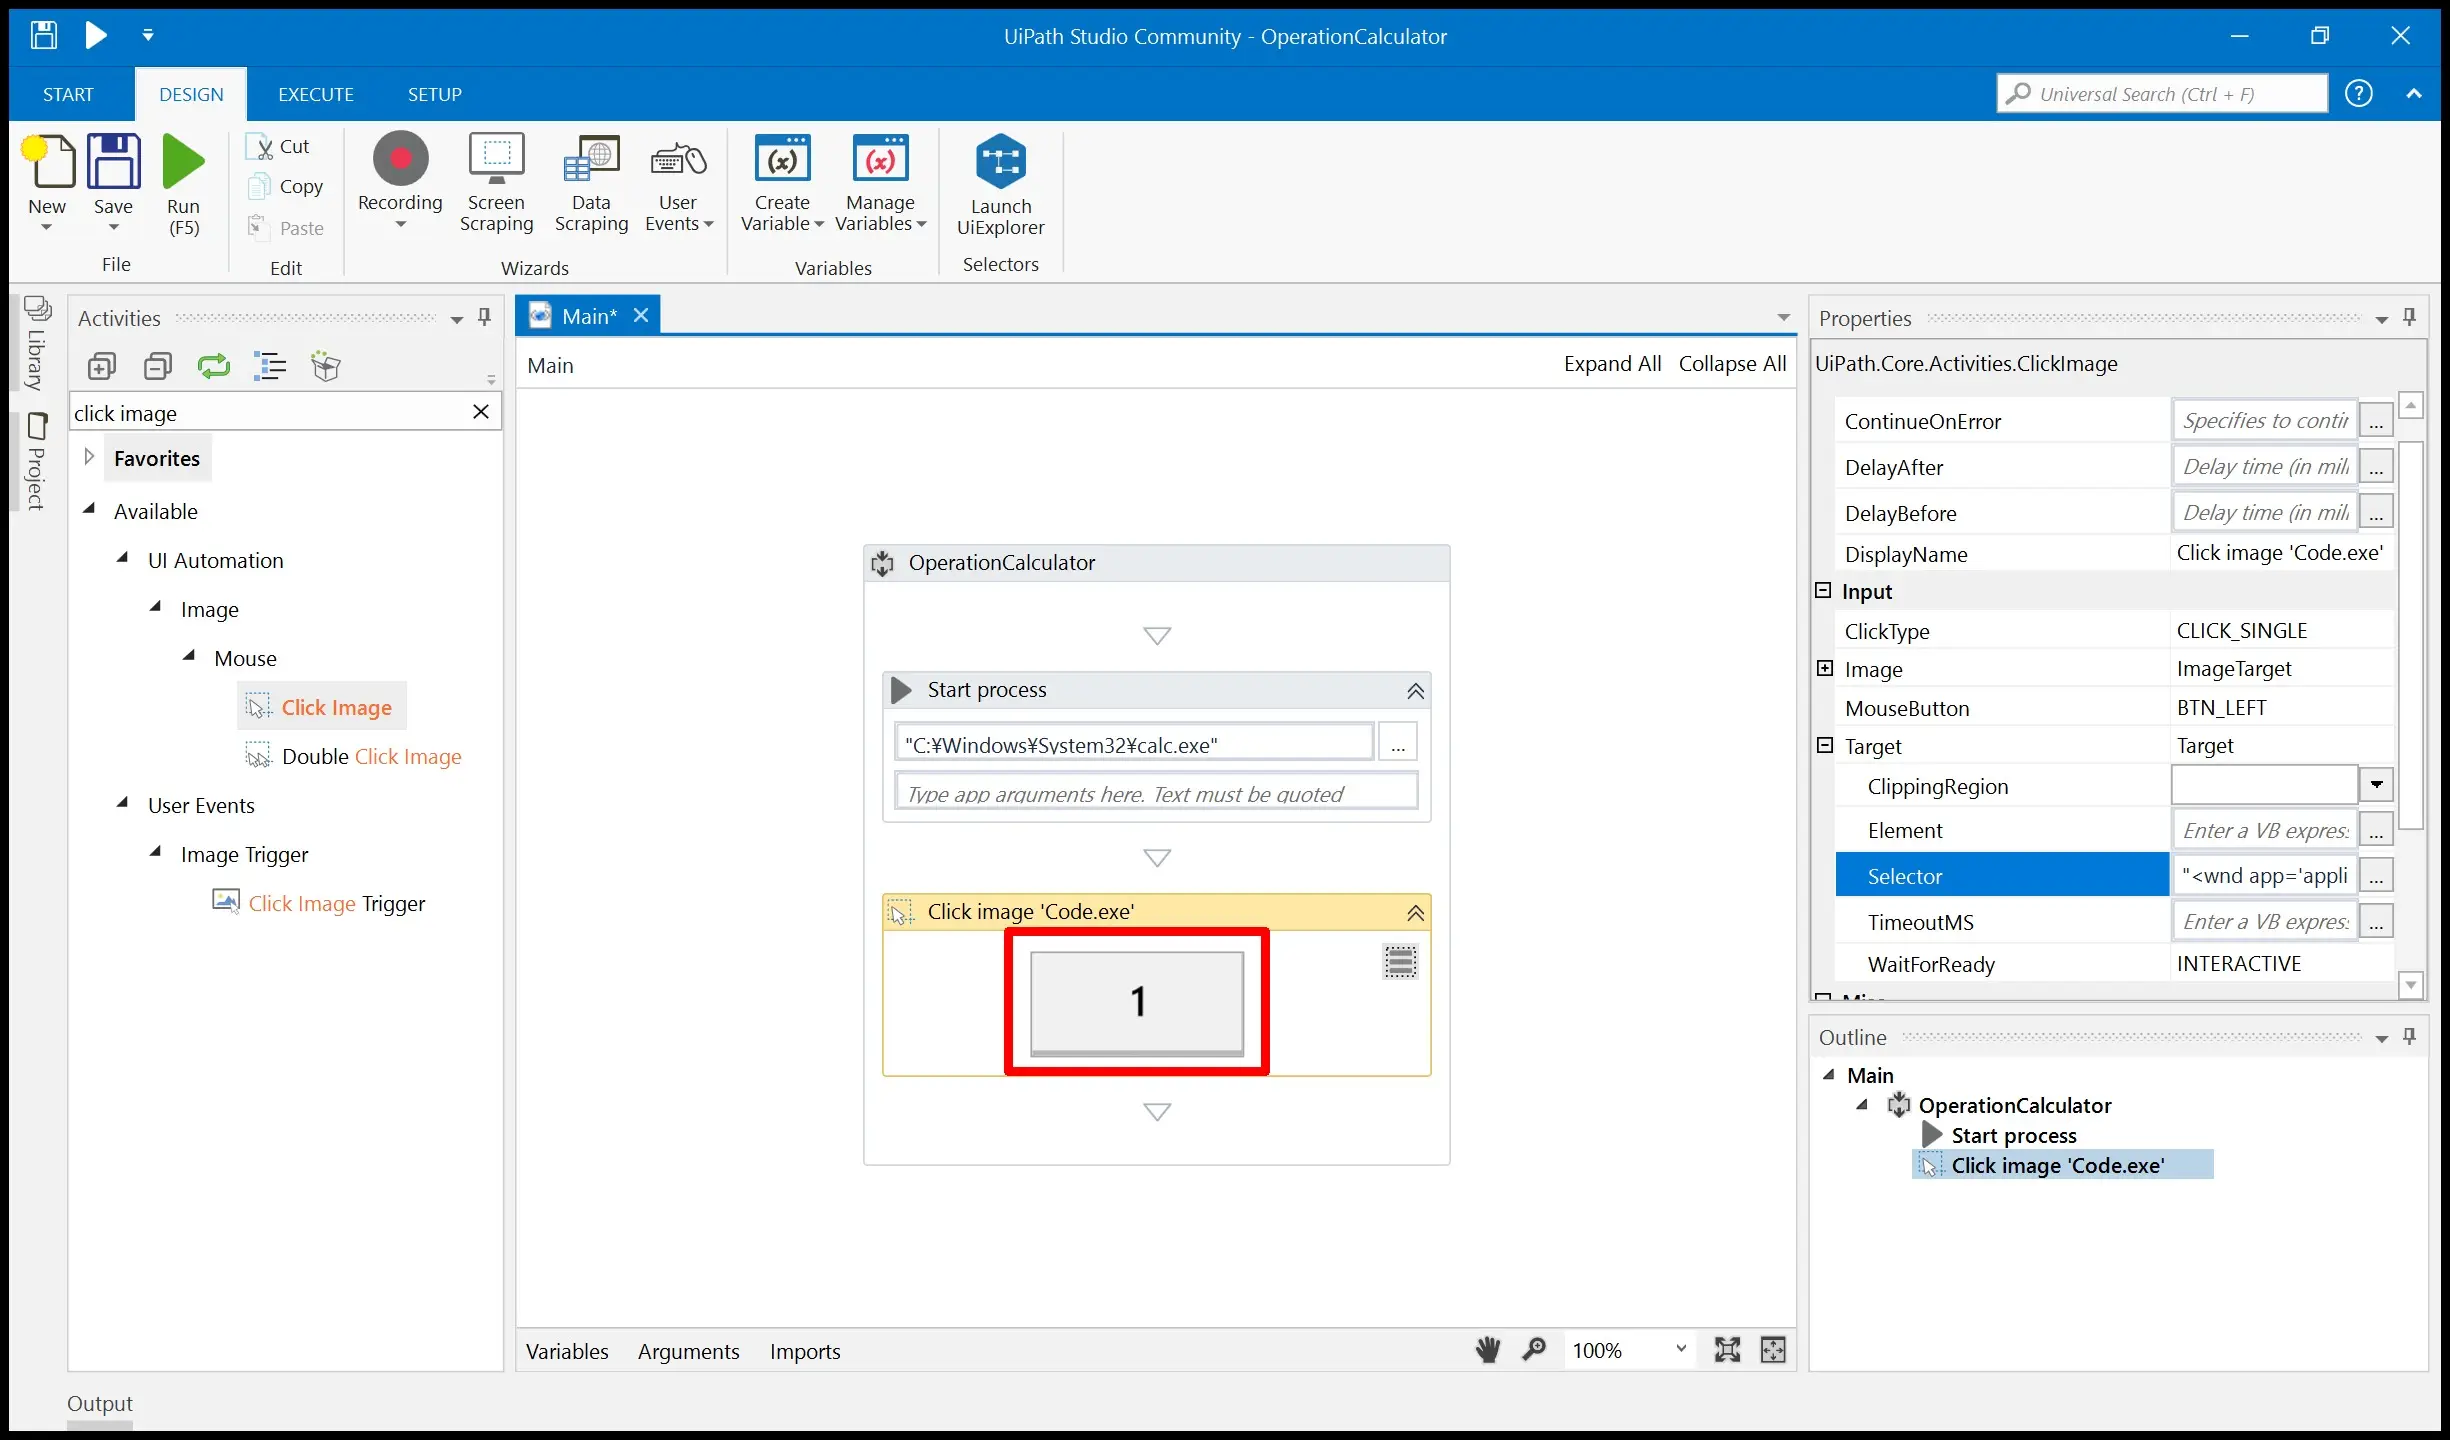2450x1440 pixels.
Task: Click the Universal Search field
Action: [2162, 94]
